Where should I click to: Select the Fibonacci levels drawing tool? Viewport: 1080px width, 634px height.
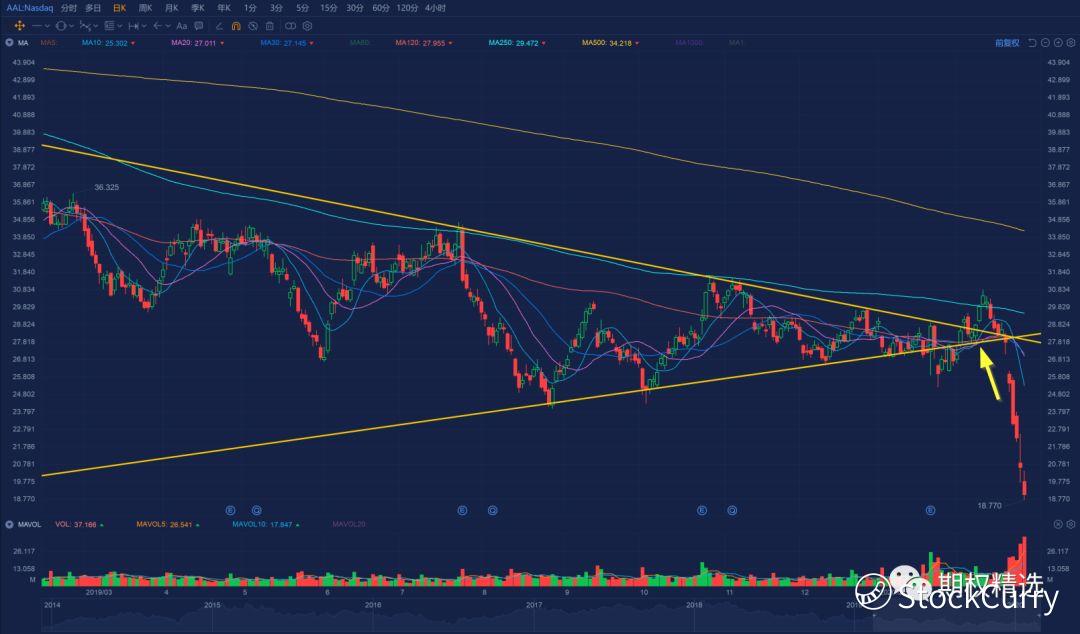109,25
